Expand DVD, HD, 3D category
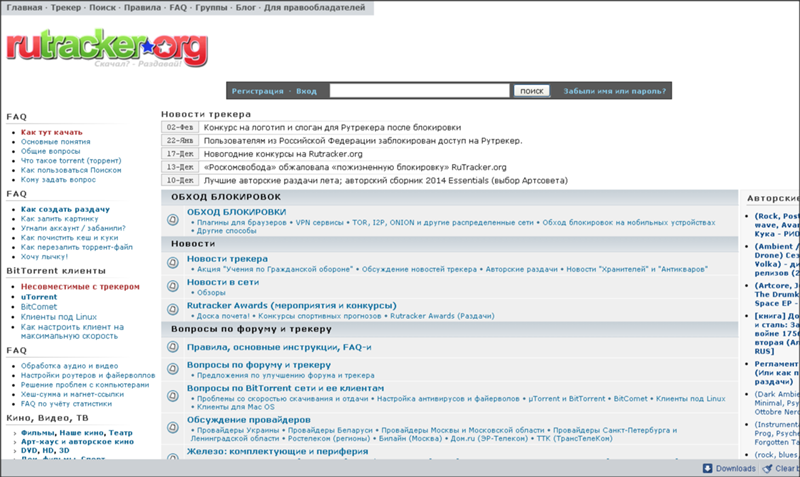 (x=45, y=450)
